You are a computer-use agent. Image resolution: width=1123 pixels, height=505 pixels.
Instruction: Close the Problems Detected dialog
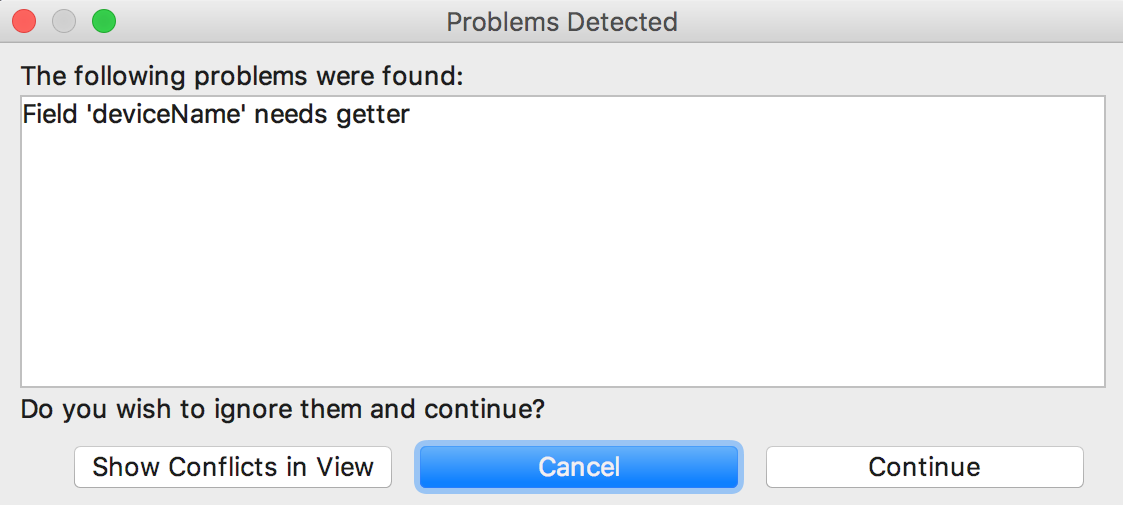(24, 21)
